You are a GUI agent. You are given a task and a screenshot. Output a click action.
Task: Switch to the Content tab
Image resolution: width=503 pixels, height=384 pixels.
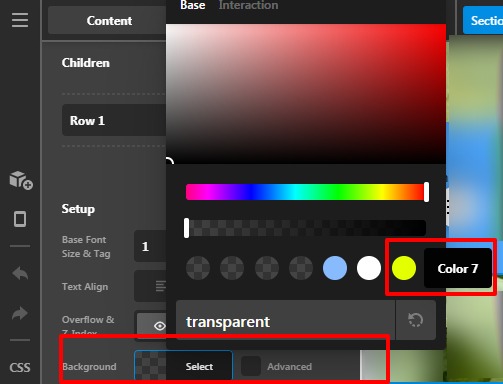coord(109,21)
